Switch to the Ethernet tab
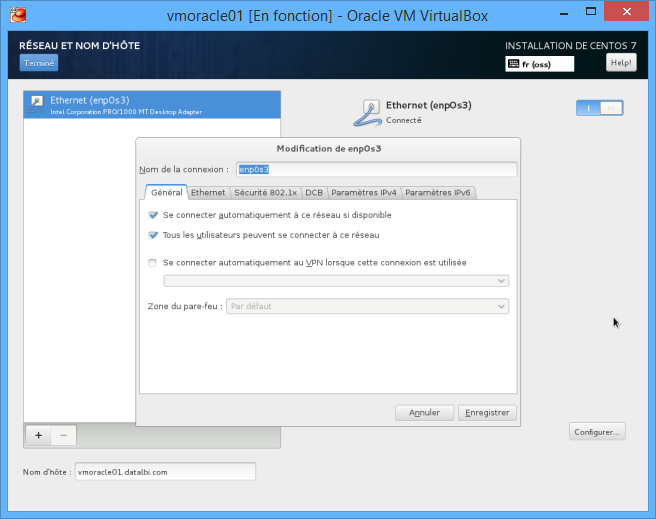This screenshot has height=519, width=656. (208, 192)
